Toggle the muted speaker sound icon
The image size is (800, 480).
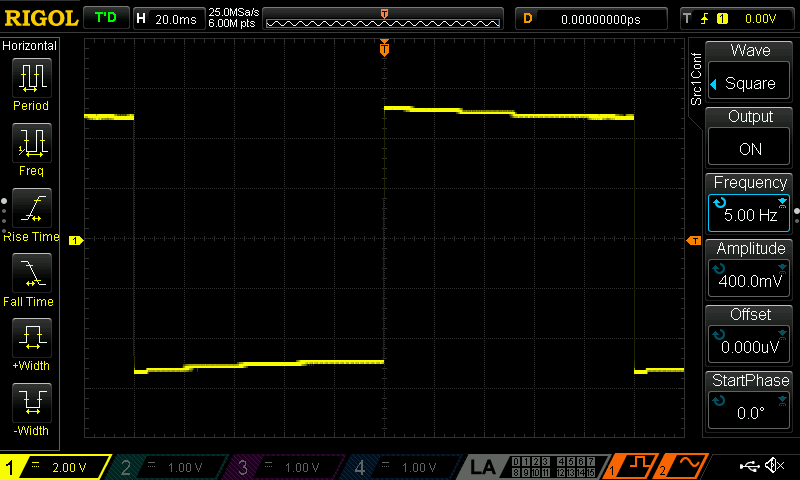[x=774, y=465]
